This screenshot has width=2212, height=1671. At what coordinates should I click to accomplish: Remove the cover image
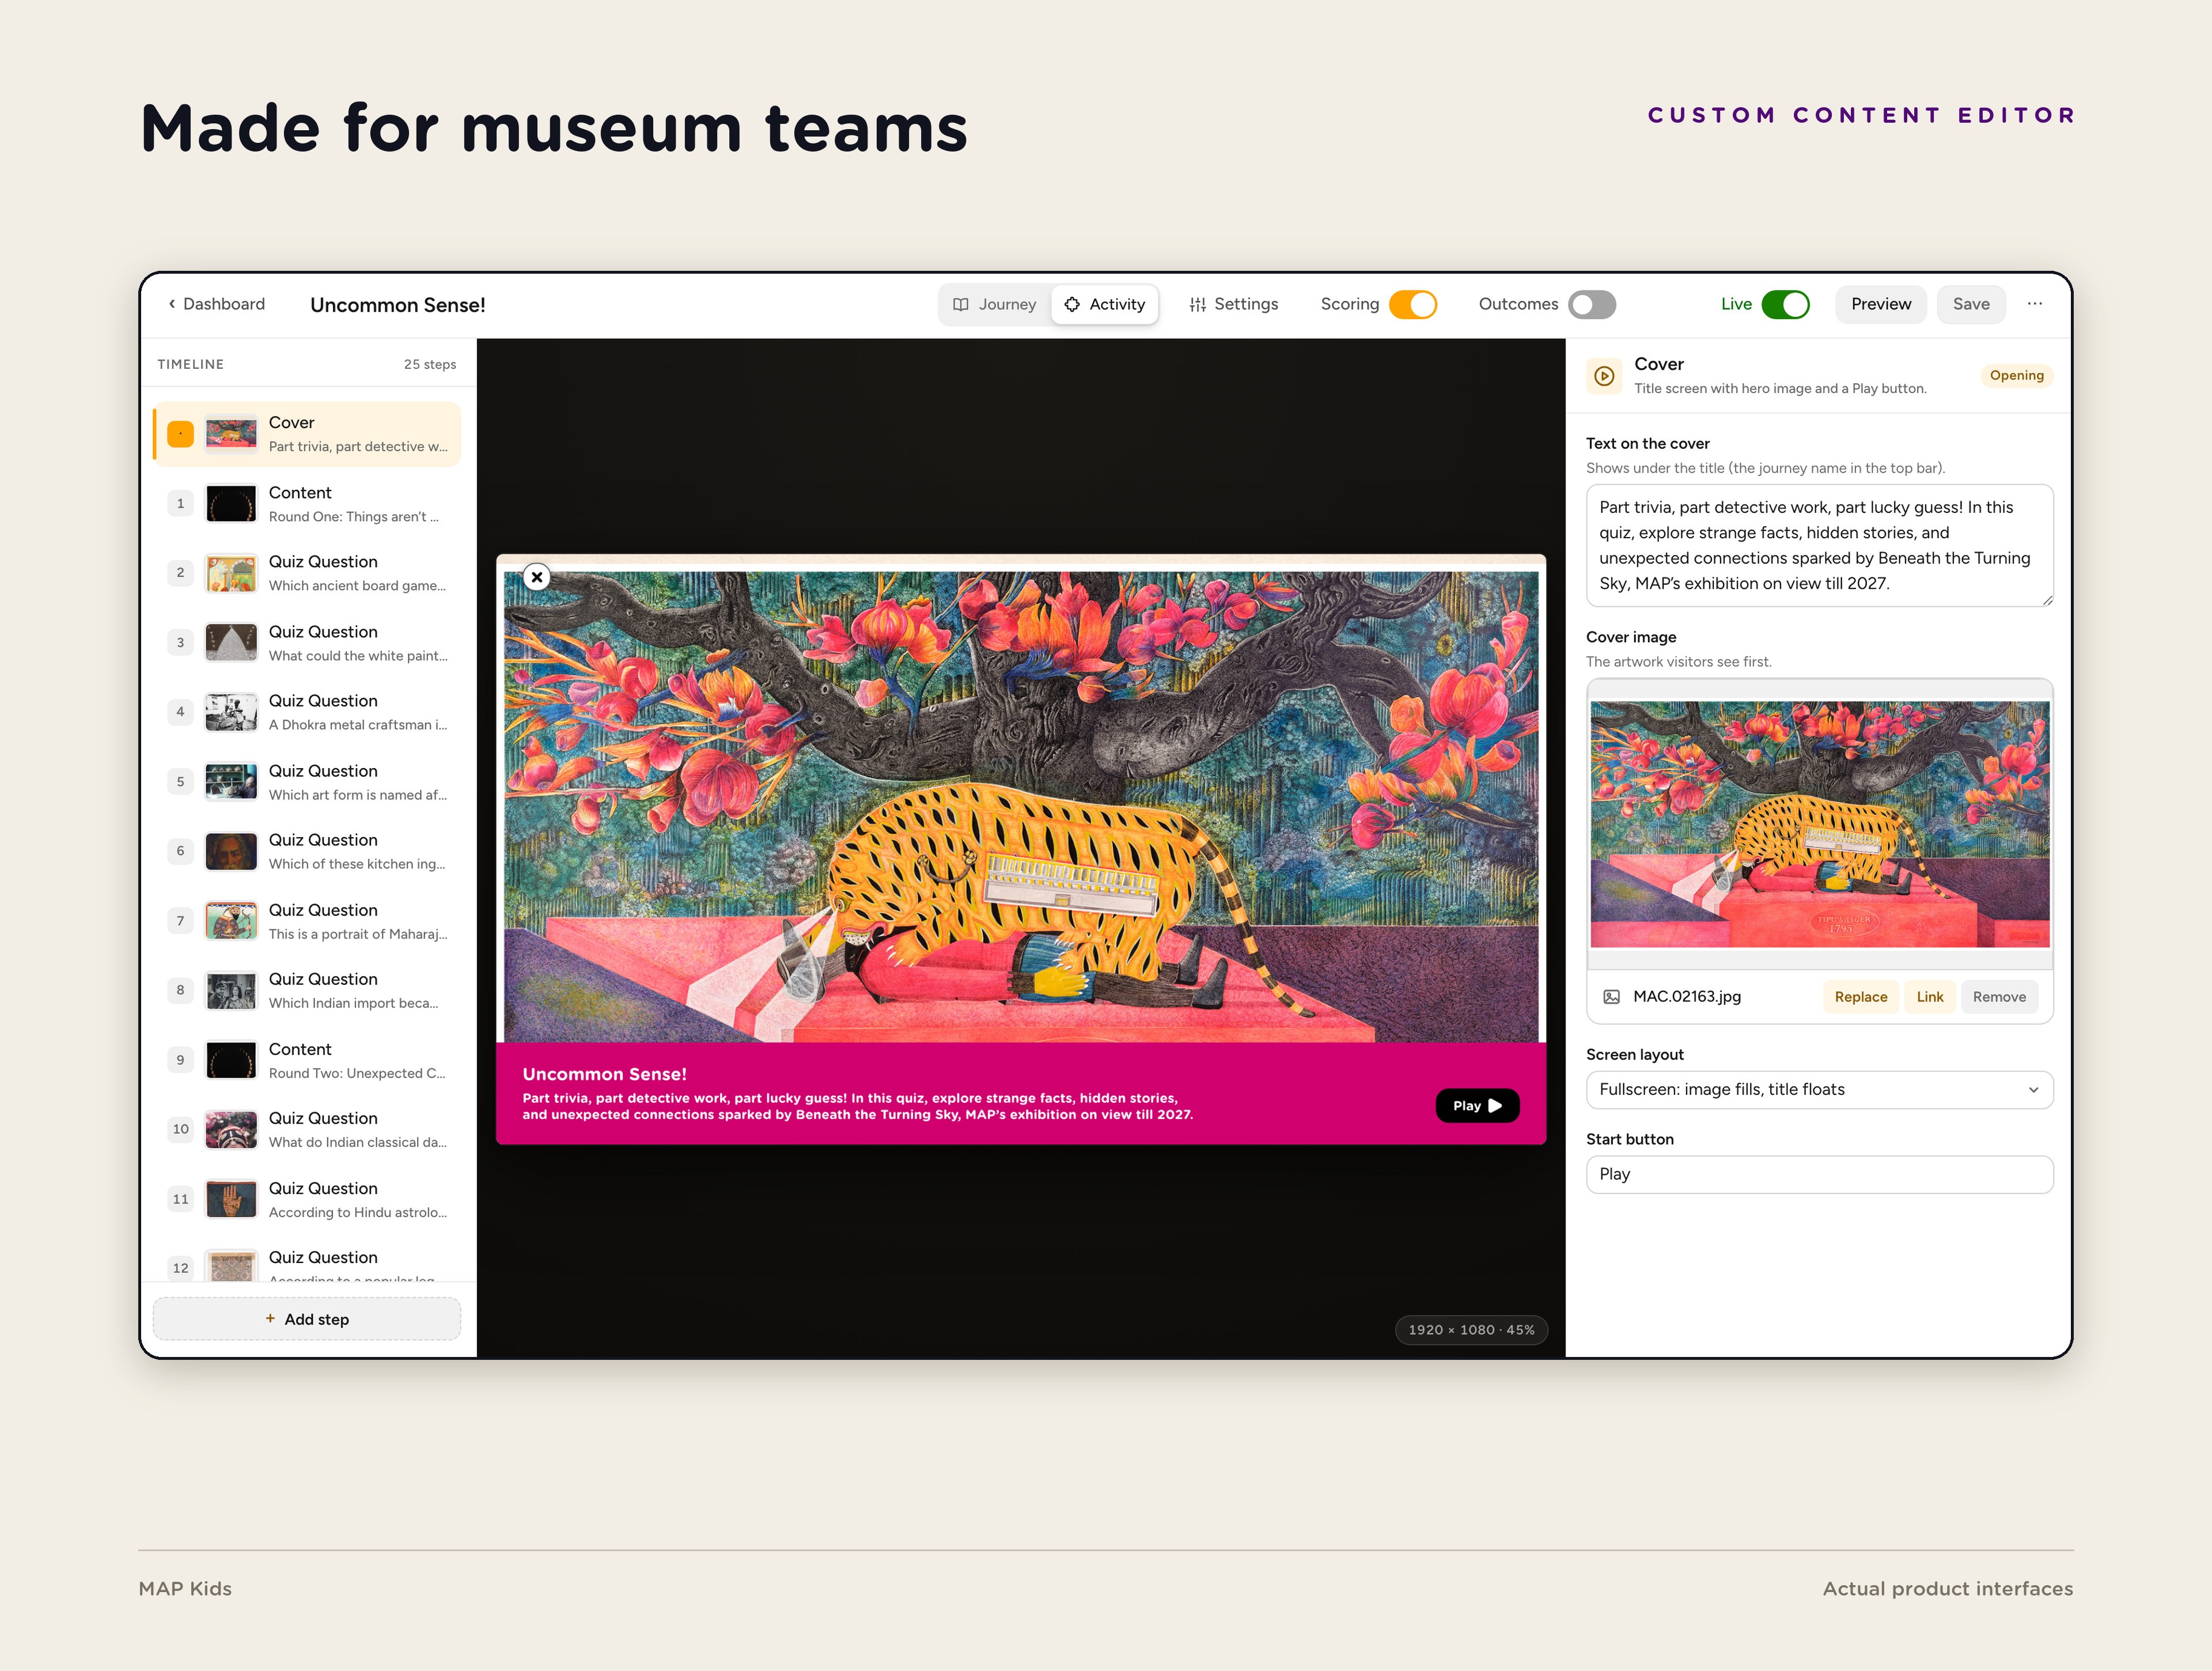click(1999, 997)
